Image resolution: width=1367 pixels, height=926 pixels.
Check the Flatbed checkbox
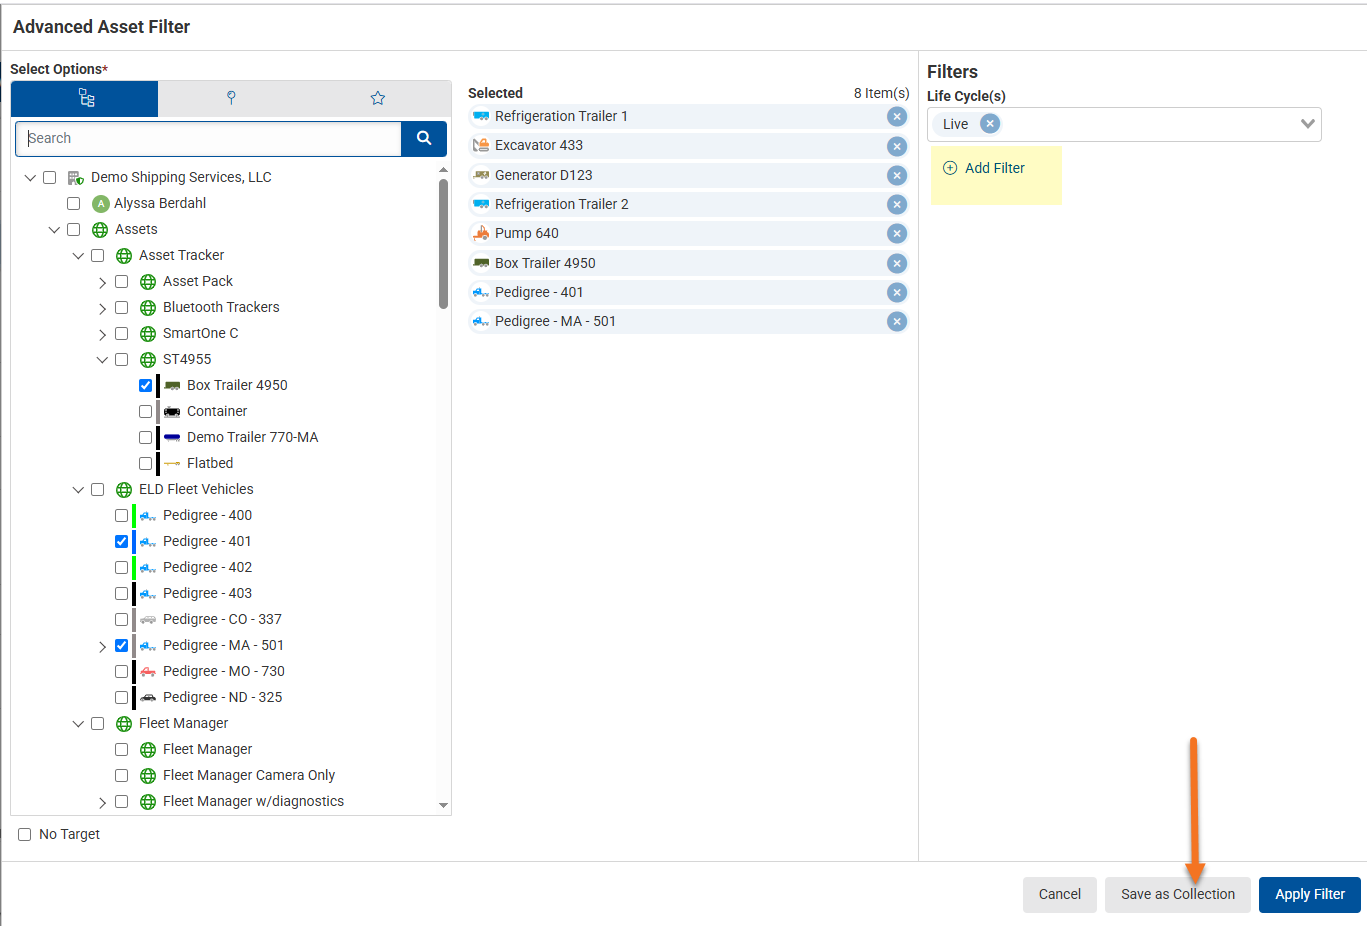[x=146, y=464]
